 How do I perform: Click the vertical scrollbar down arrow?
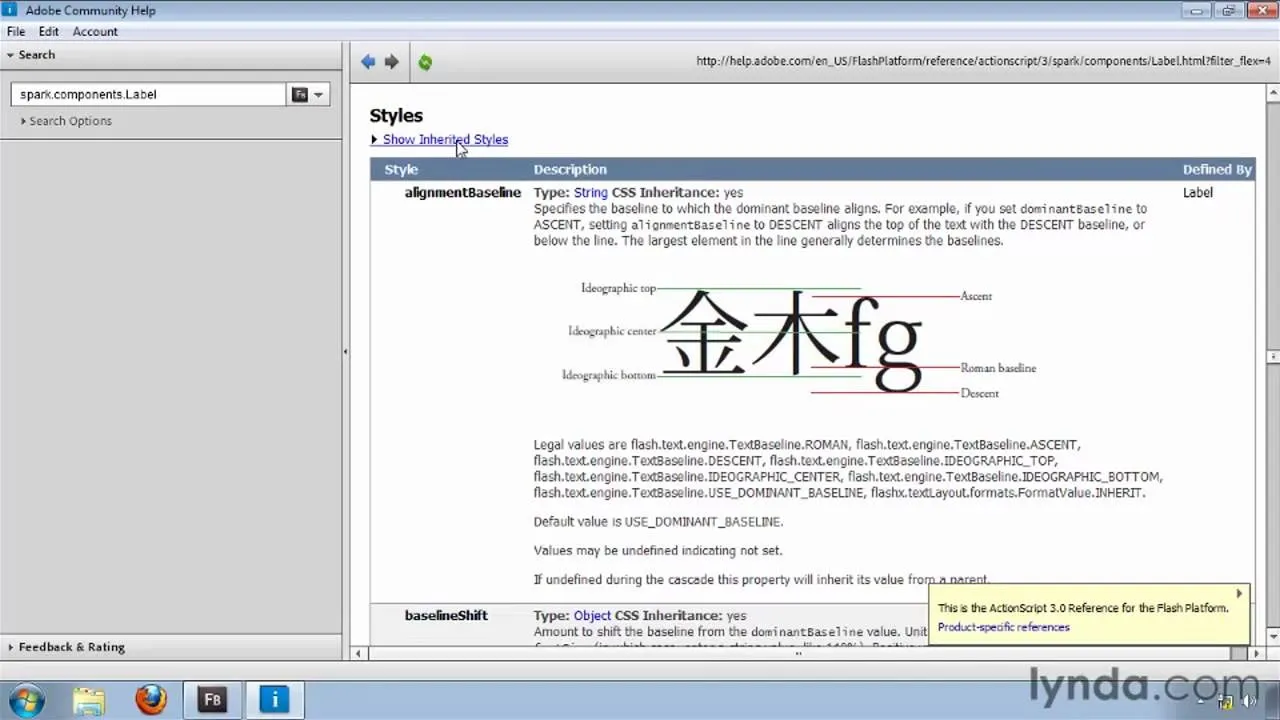[x=1272, y=636]
